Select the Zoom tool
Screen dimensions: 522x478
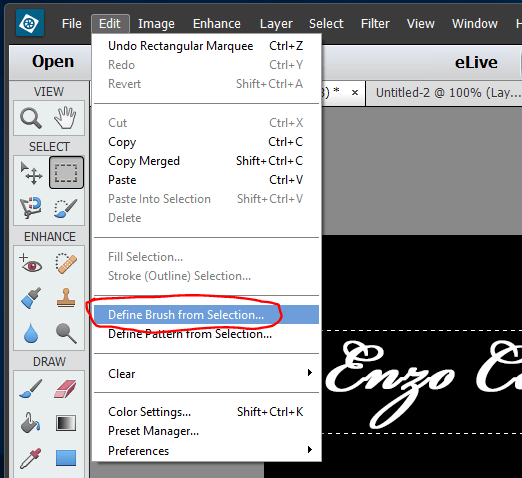(x=31, y=118)
